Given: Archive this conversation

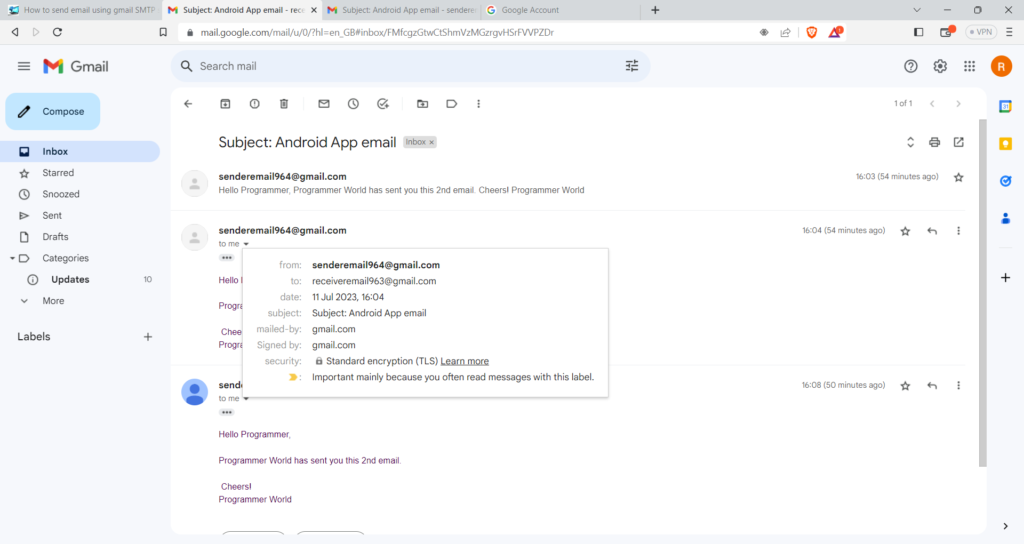Looking at the screenshot, I should click(225, 104).
